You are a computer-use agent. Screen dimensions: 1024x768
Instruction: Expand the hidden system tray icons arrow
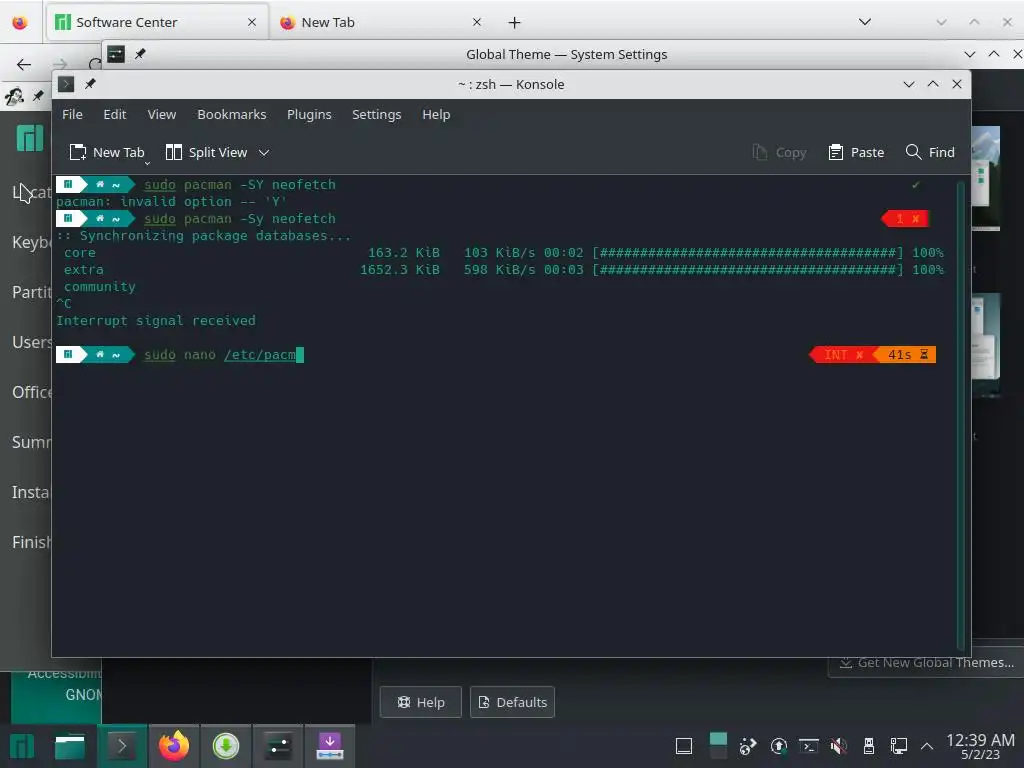click(926, 746)
